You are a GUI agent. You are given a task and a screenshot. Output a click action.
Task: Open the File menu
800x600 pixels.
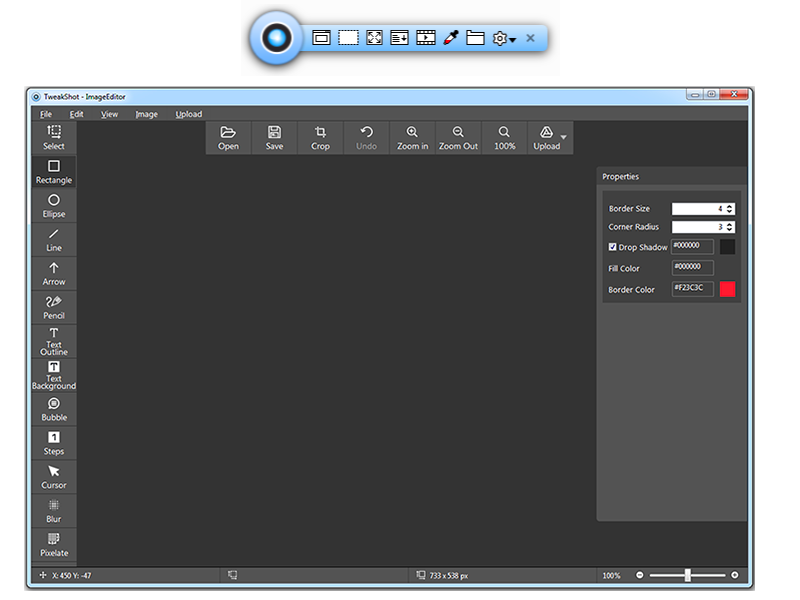point(46,114)
